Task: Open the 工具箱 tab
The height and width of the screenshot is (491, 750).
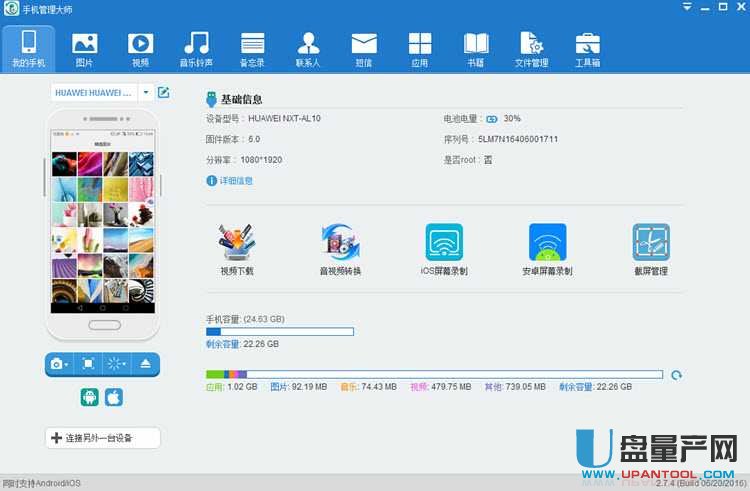Action: click(x=587, y=49)
